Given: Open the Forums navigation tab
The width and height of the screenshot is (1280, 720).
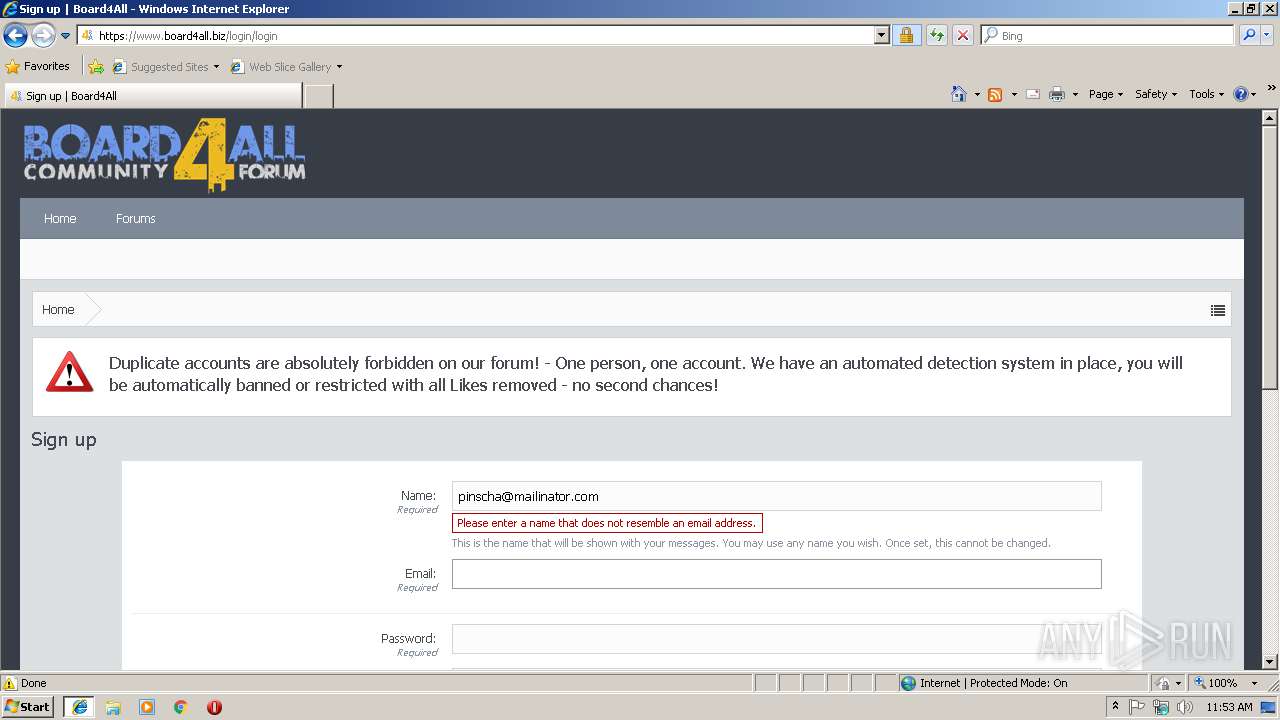Looking at the screenshot, I should (136, 218).
